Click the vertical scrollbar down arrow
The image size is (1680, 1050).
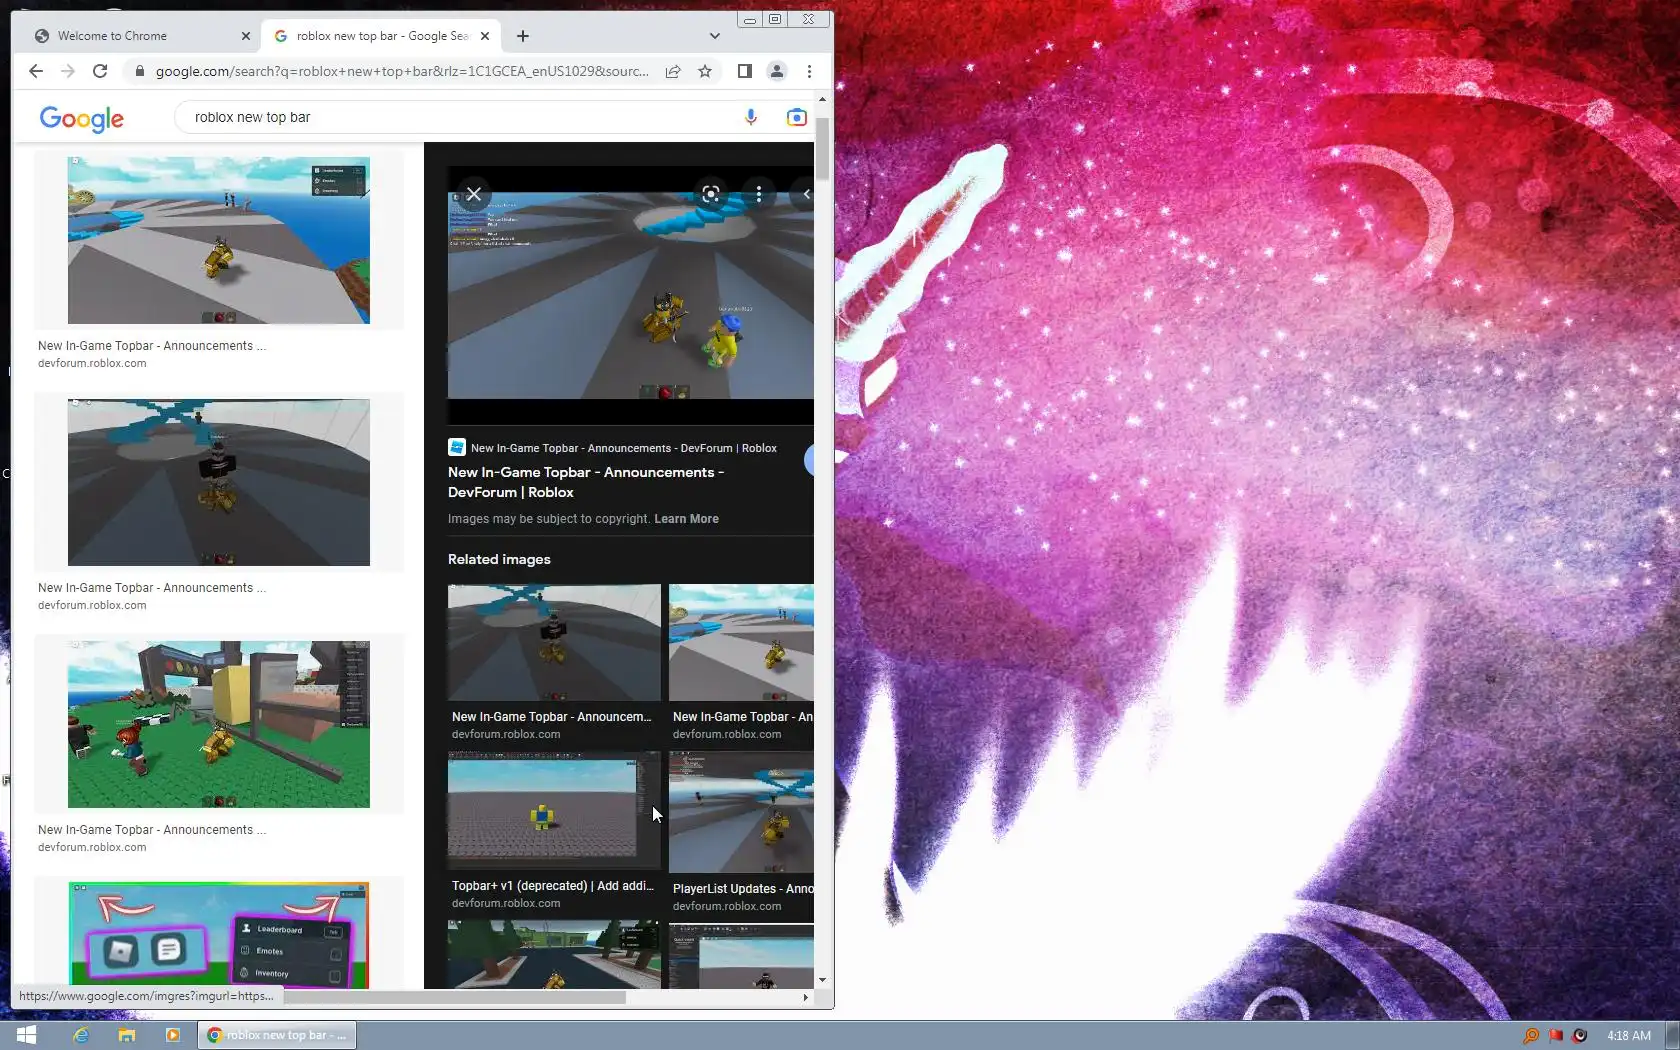click(822, 980)
